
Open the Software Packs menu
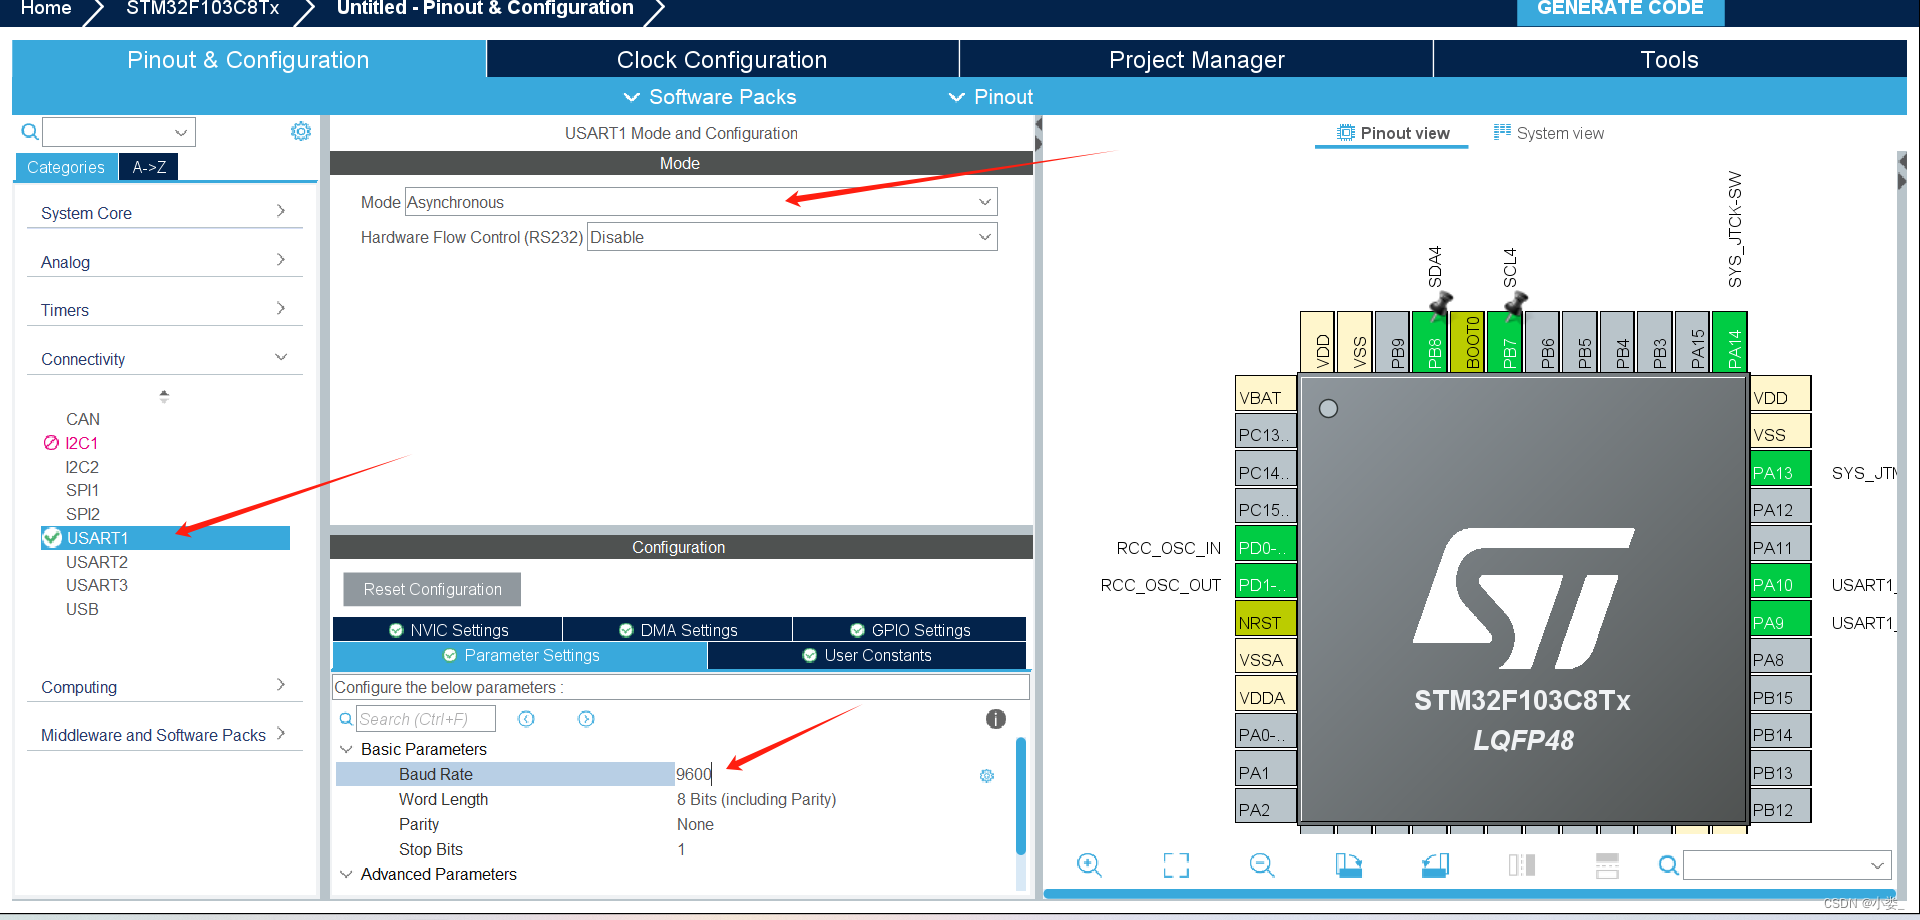710,97
